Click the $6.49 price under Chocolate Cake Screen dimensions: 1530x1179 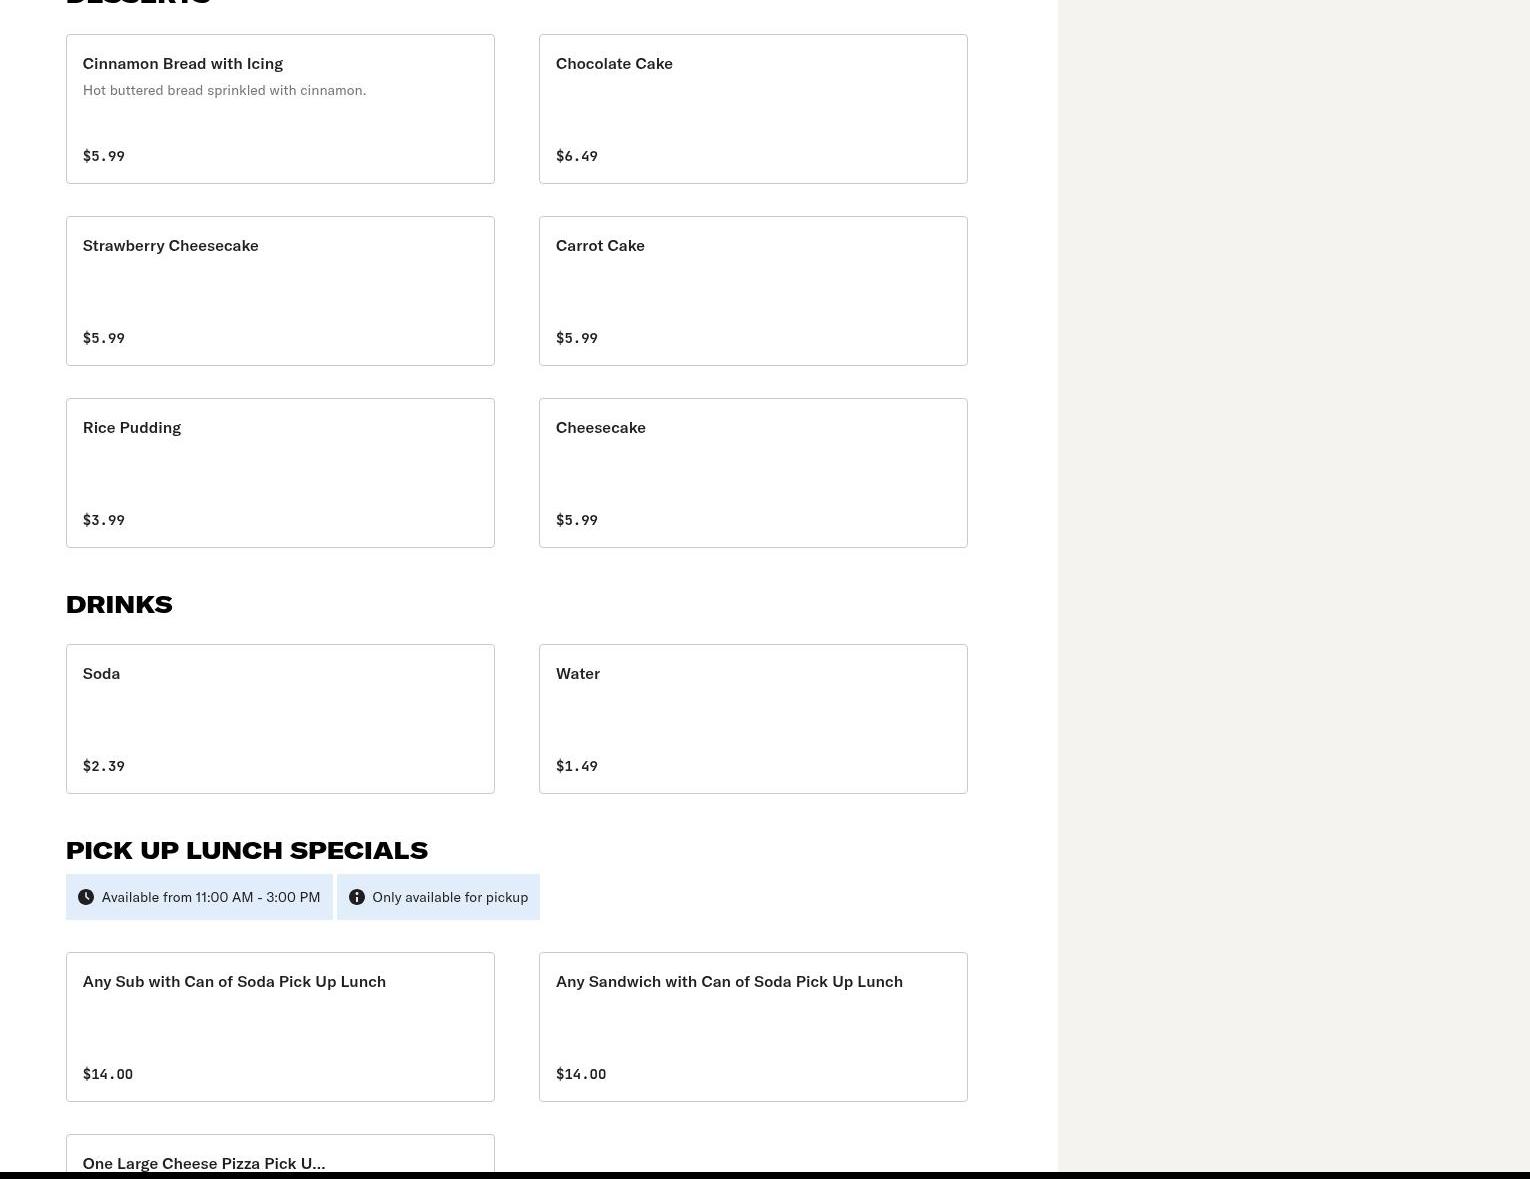point(577,156)
